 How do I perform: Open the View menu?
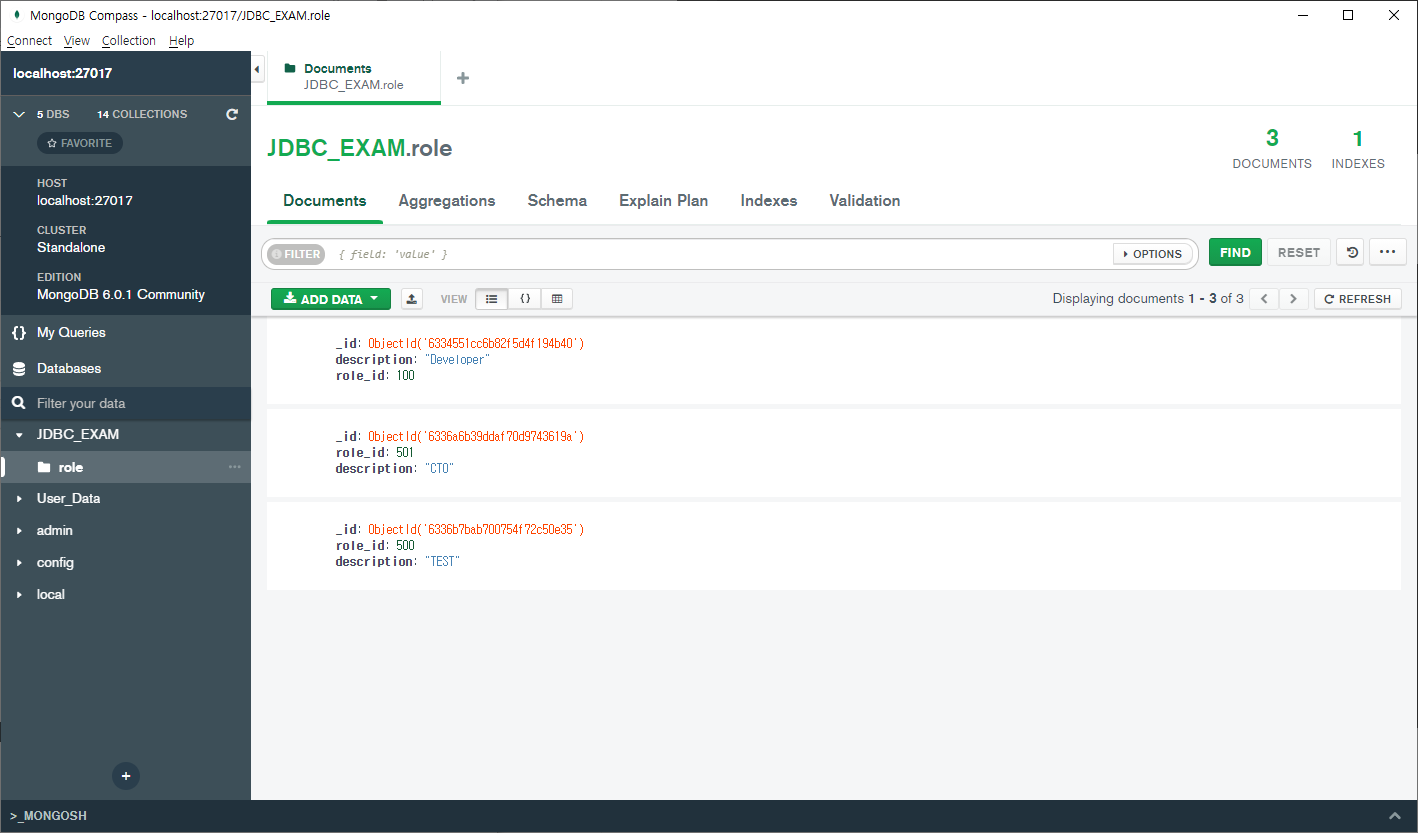[x=77, y=41]
